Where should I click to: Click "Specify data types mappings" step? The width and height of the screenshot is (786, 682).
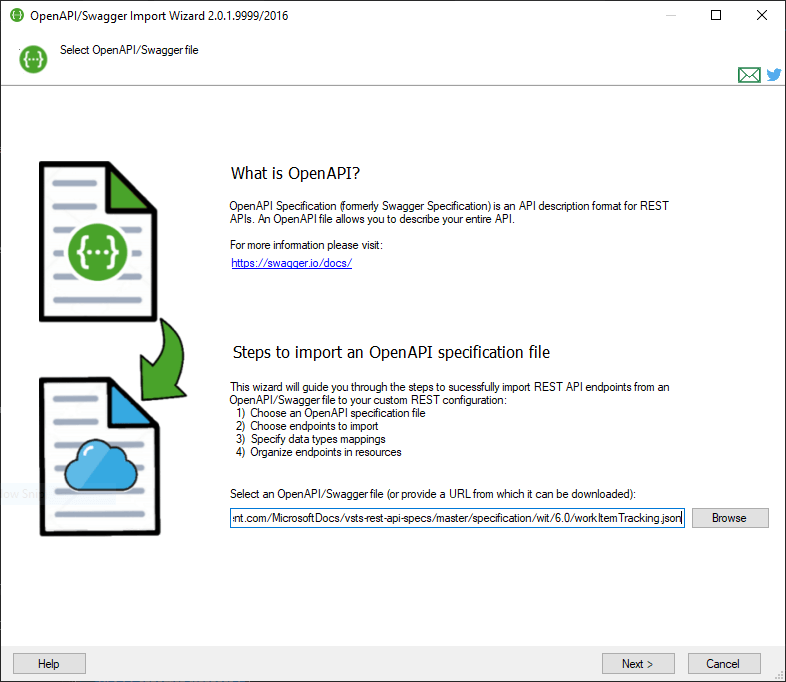tap(318, 439)
